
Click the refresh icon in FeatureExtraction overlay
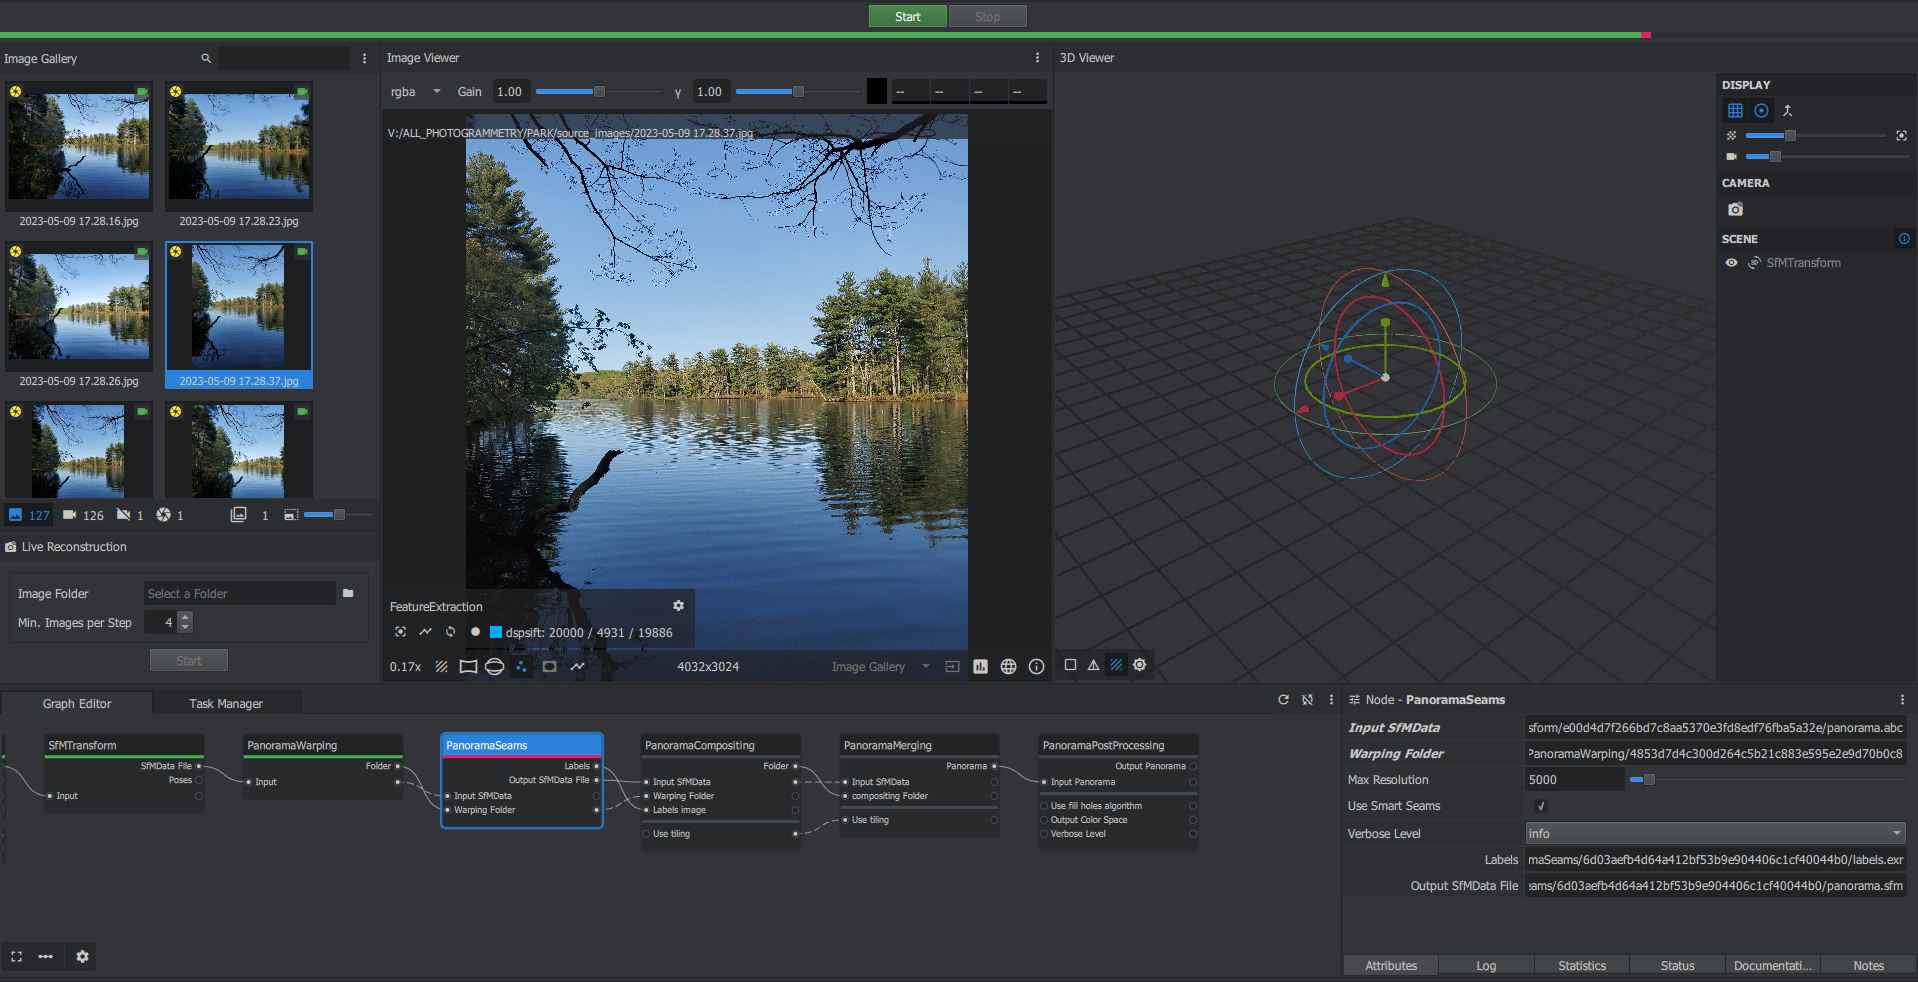click(450, 632)
